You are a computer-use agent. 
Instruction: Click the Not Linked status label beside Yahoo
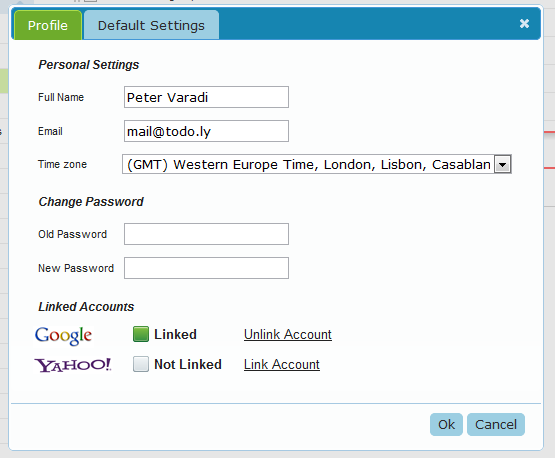coord(188,365)
